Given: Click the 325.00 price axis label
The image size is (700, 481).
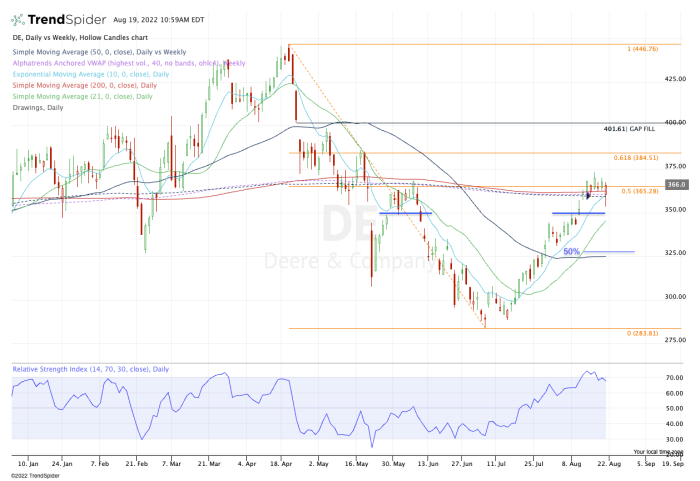Looking at the screenshot, I should click(675, 253).
